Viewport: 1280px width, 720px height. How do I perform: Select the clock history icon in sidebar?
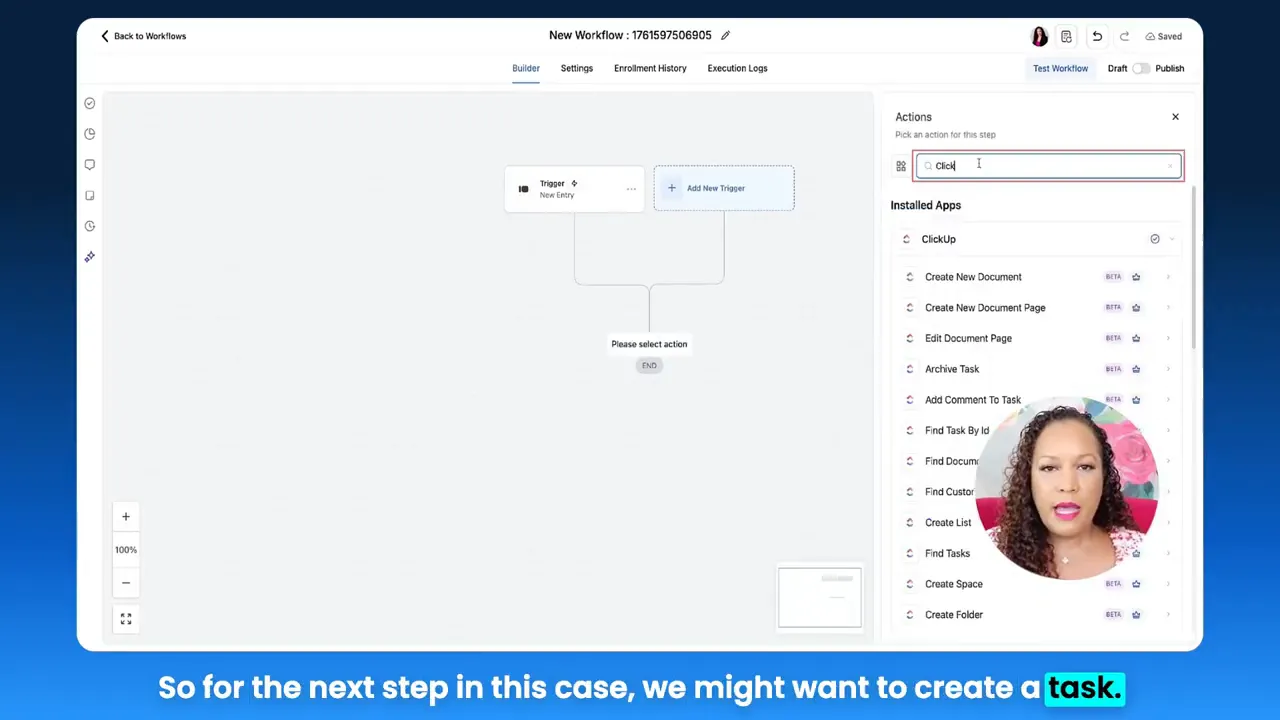[89, 225]
